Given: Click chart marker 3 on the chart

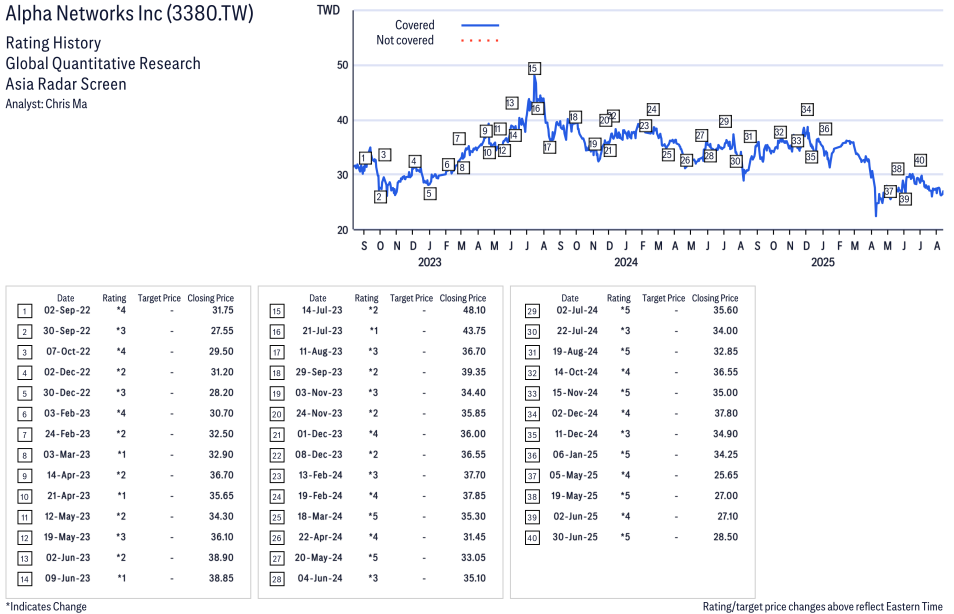Looking at the screenshot, I should click(384, 155).
